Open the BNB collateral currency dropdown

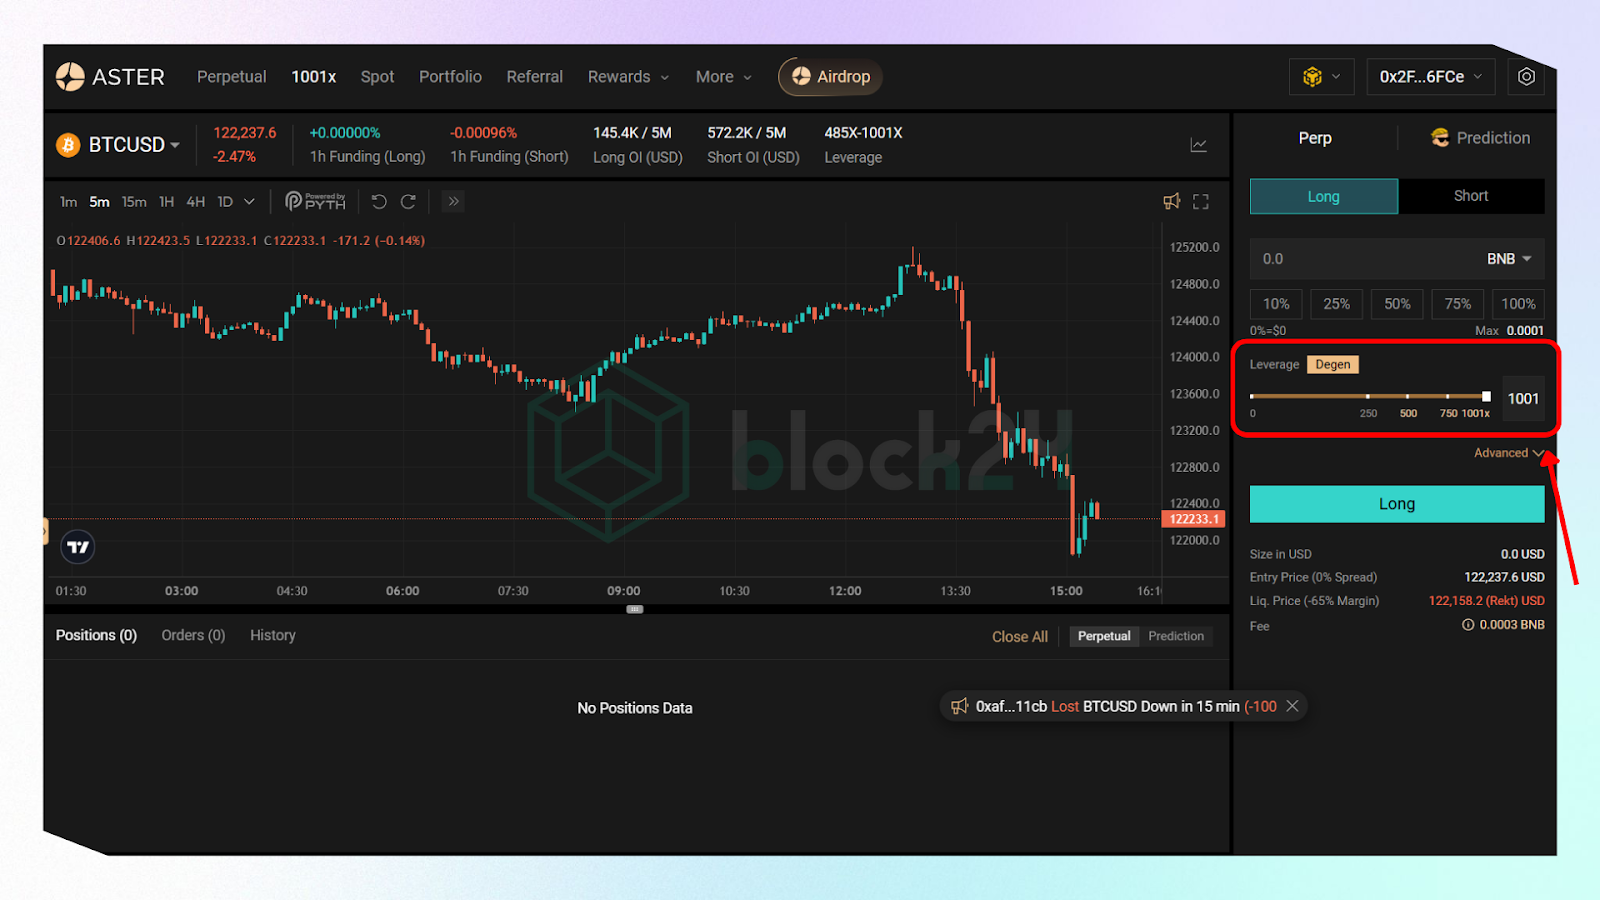pos(1508,259)
